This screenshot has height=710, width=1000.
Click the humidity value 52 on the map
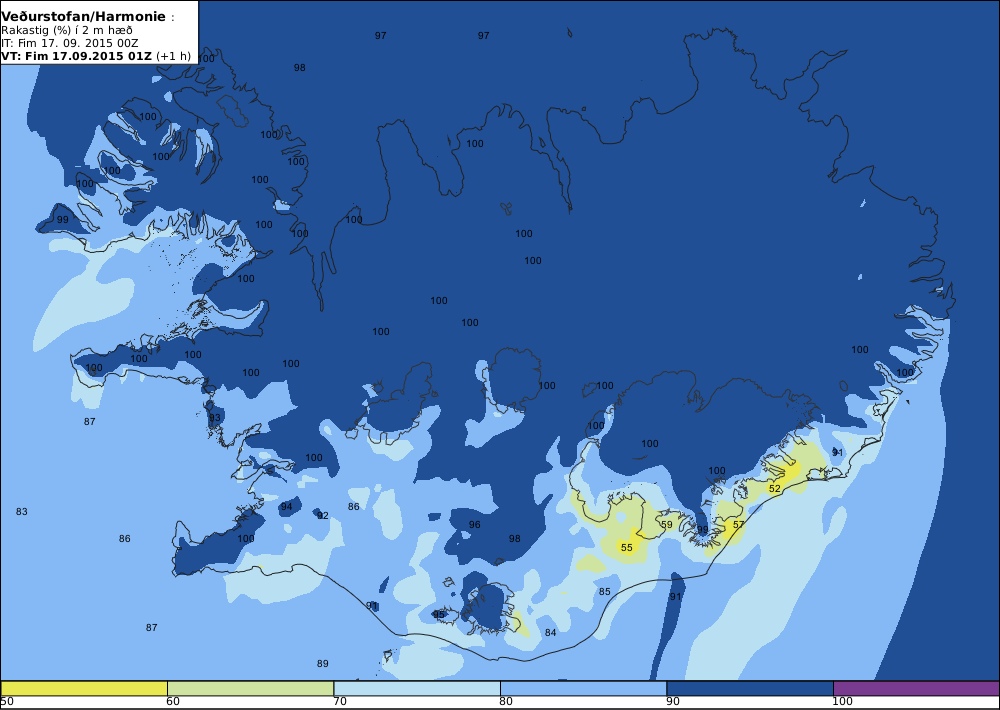[774, 489]
